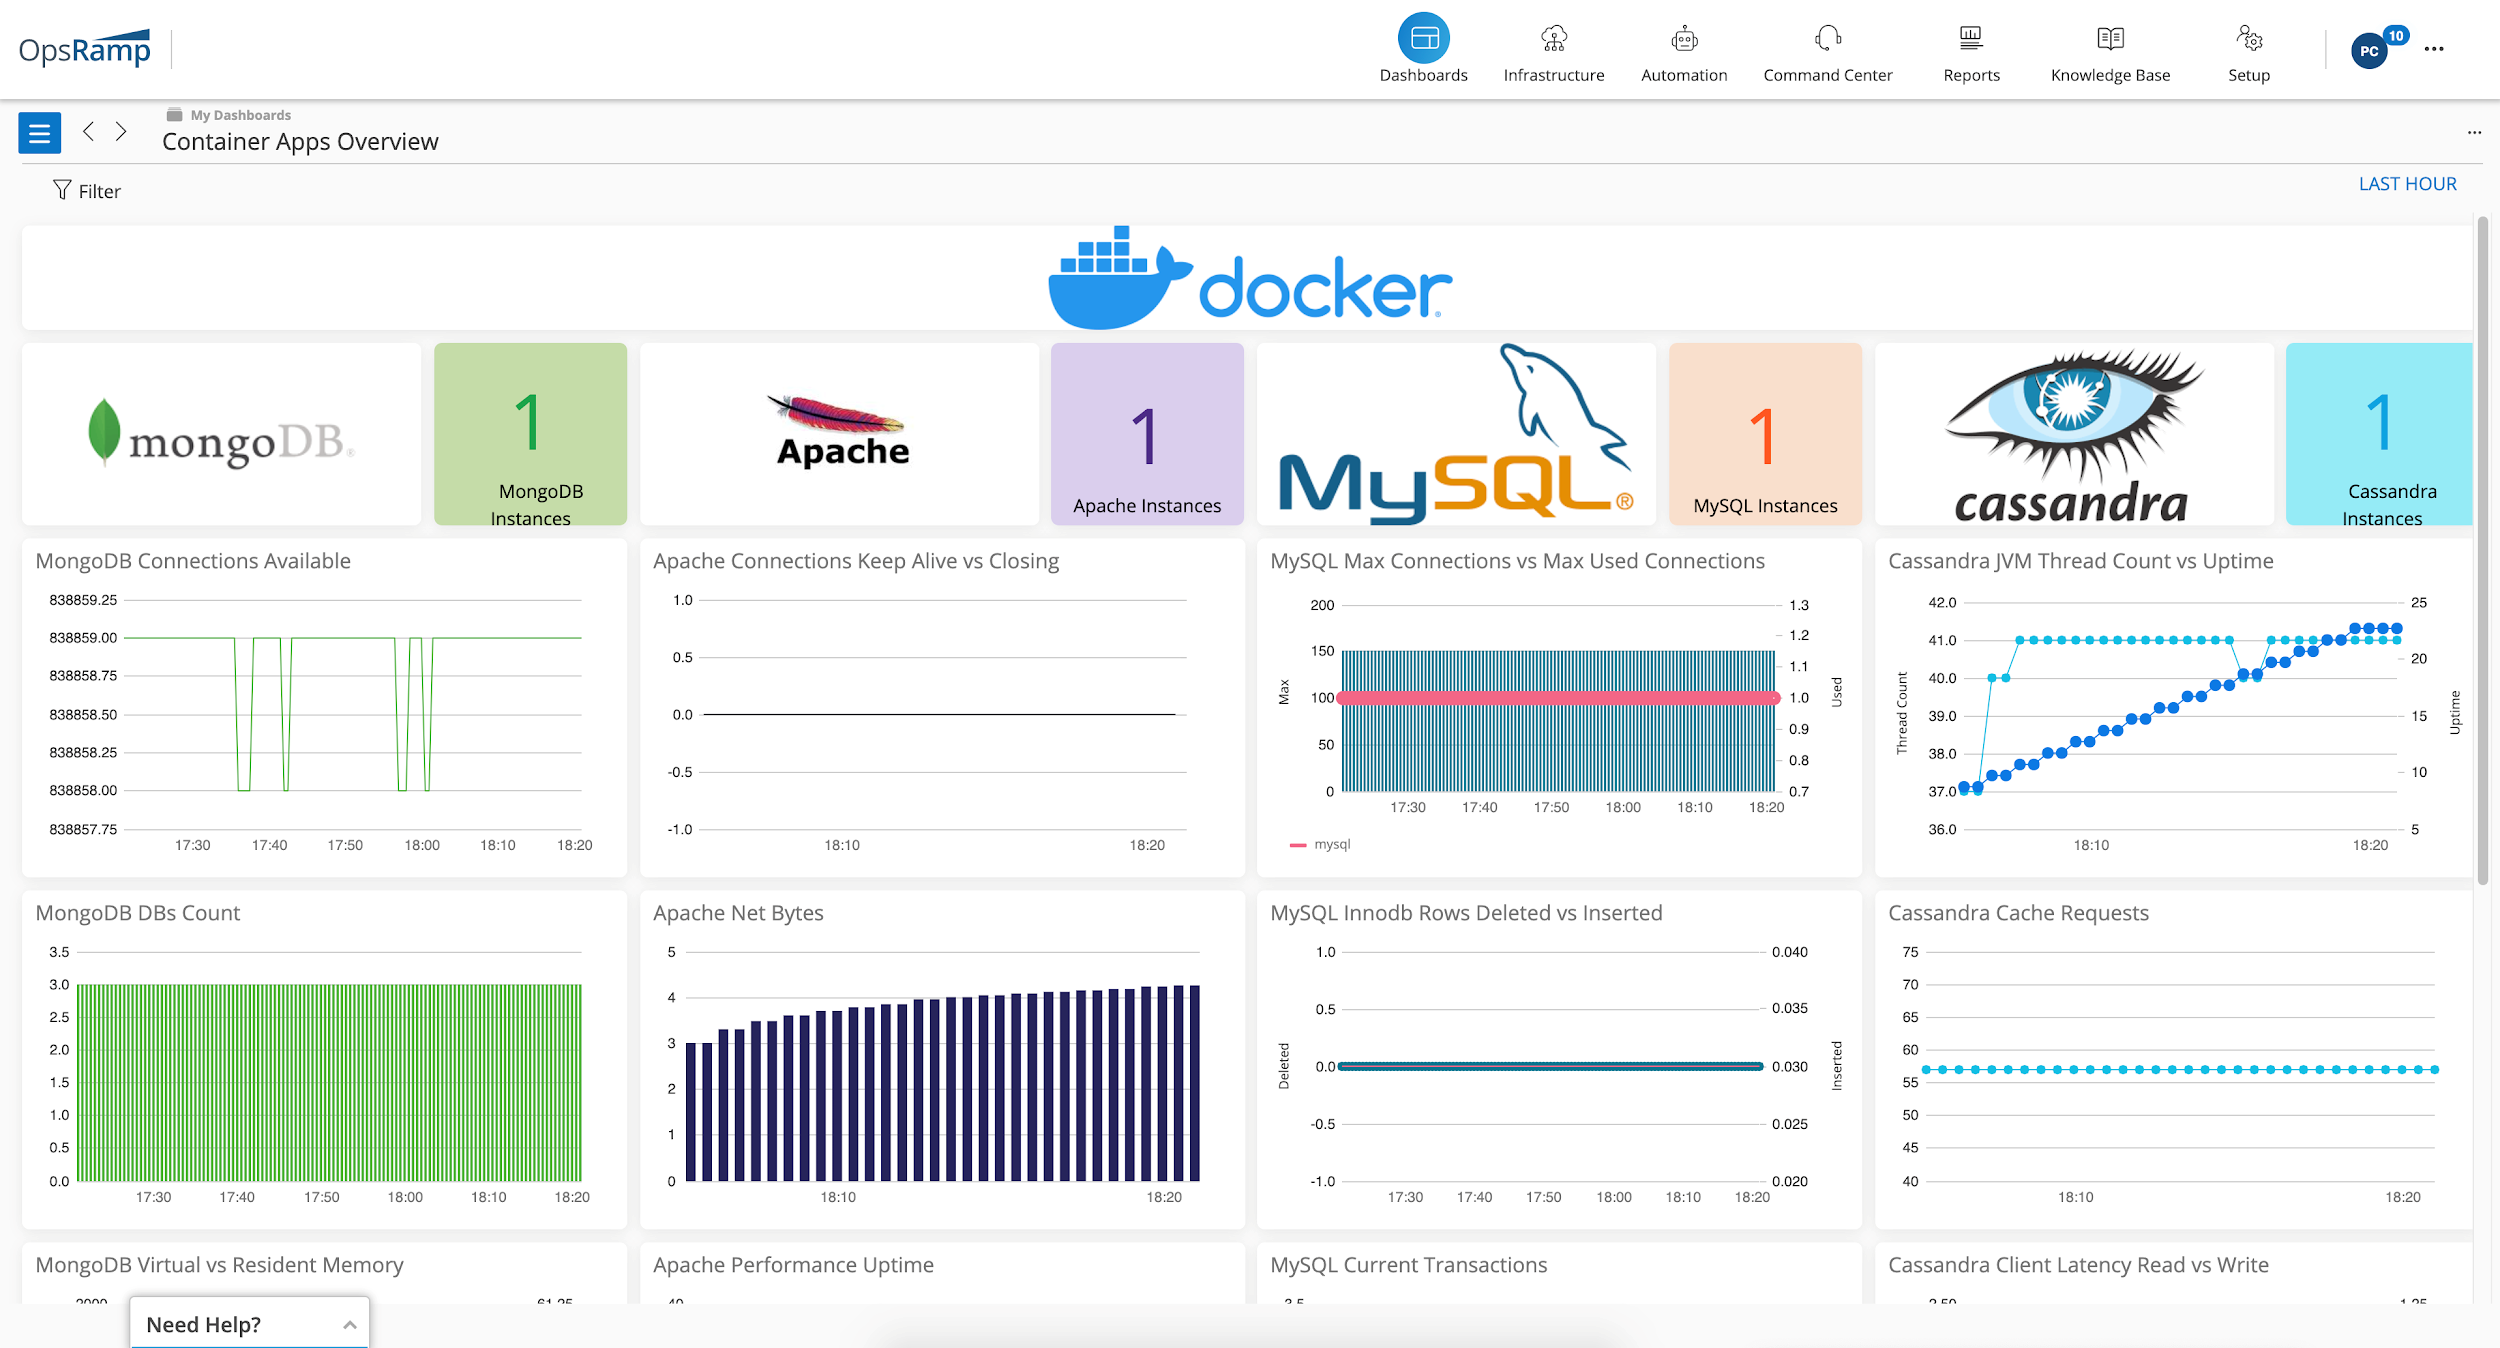Click the Cassandra JVM Thread Count title

coord(2080,561)
